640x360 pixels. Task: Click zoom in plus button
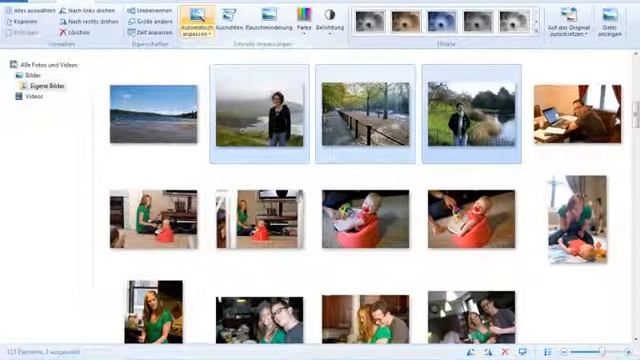point(628,352)
